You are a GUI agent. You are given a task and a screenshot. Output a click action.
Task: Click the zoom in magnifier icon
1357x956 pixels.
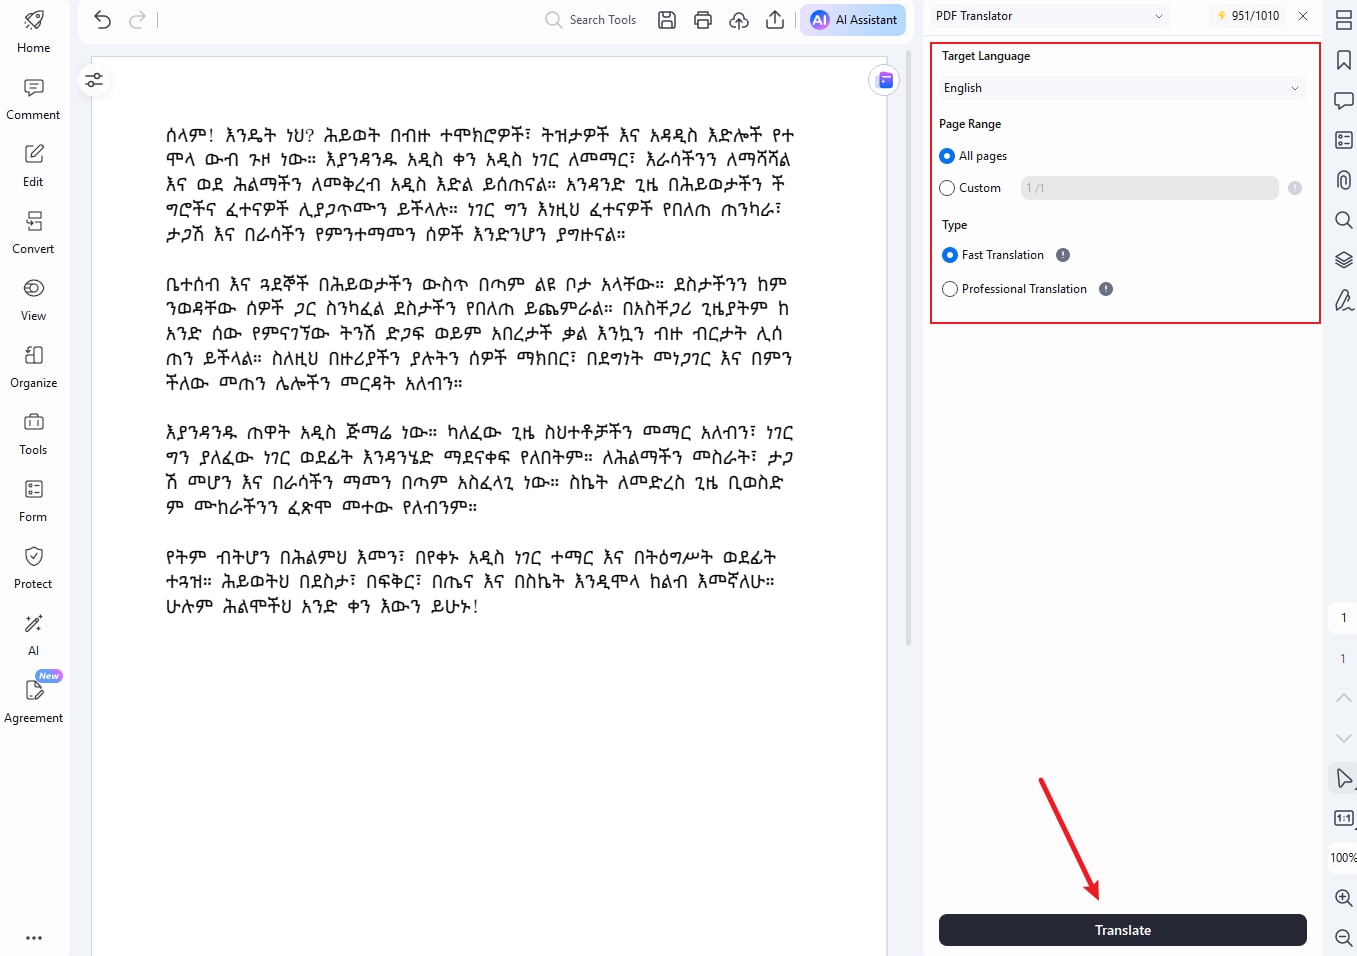(x=1344, y=897)
